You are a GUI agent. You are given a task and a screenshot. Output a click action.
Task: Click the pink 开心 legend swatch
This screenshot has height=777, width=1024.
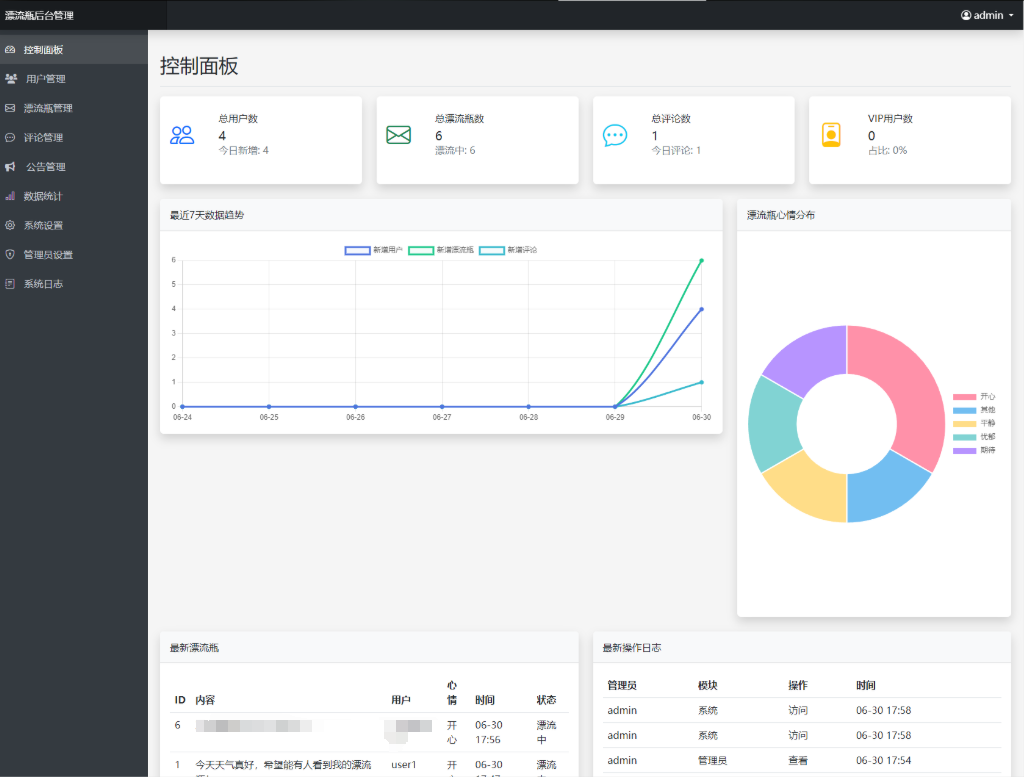pyautogui.click(x=964, y=397)
